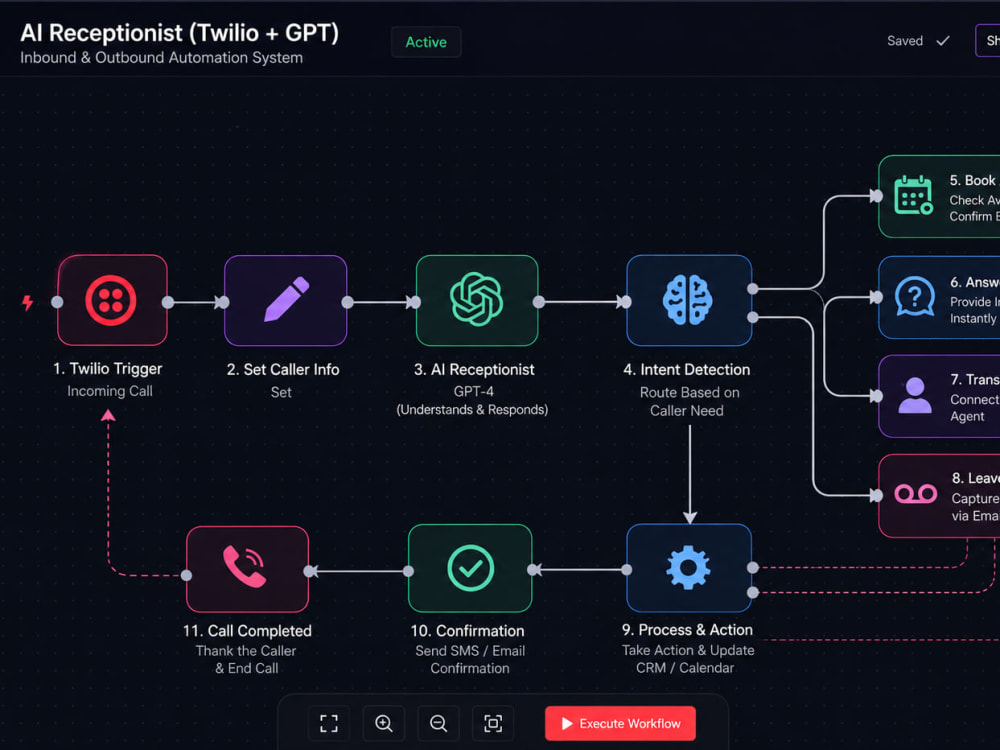Image resolution: width=1000 pixels, height=750 pixels.
Task: Open the Process & Action gear node
Action: (x=689, y=568)
